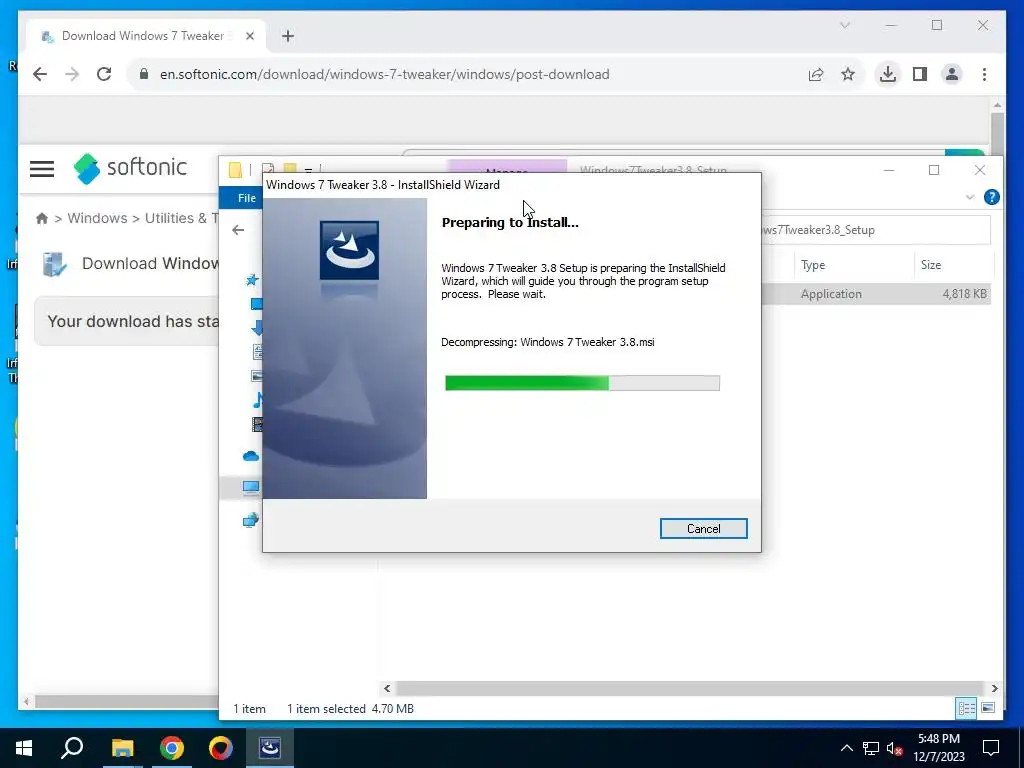This screenshot has height=768, width=1024.
Task: Share this page from Chrome toolbar
Action: pyautogui.click(x=816, y=74)
